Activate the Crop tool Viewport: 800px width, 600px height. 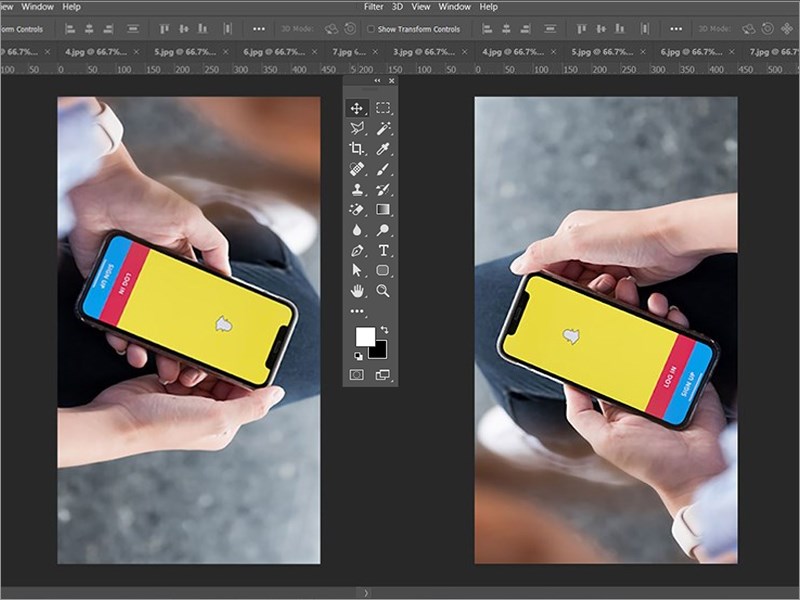(x=357, y=148)
